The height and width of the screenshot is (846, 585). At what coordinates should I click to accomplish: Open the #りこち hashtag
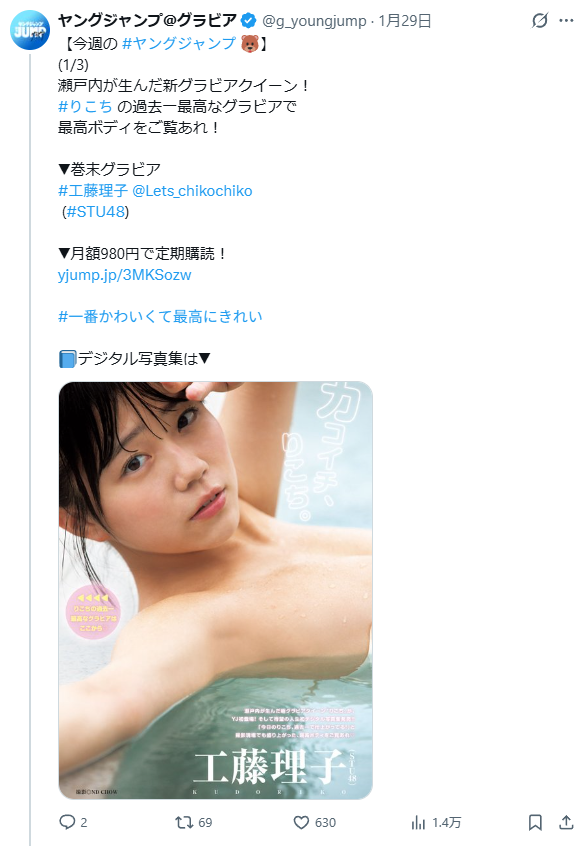(x=85, y=106)
